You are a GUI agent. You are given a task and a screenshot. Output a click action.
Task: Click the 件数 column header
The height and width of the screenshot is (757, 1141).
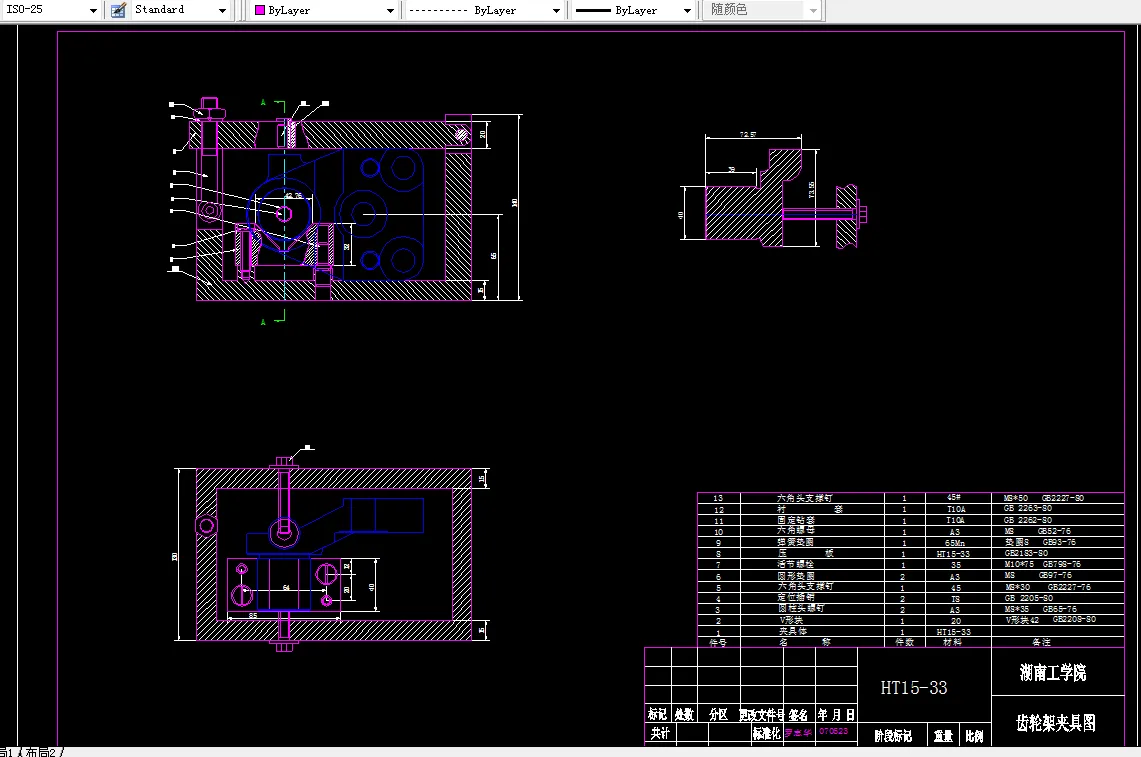pyautogui.click(x=905, y=642)
